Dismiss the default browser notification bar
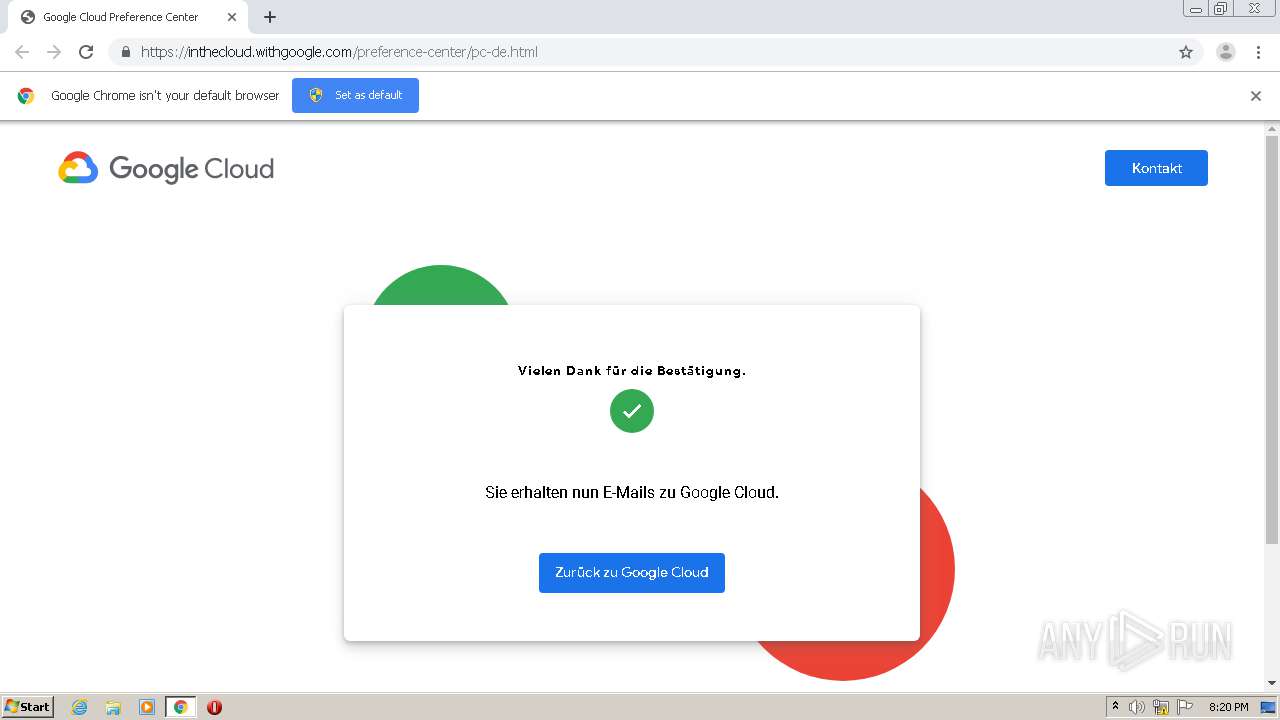The width and height of the screenshot is (1280, 720). click(x=1256, y=96)
